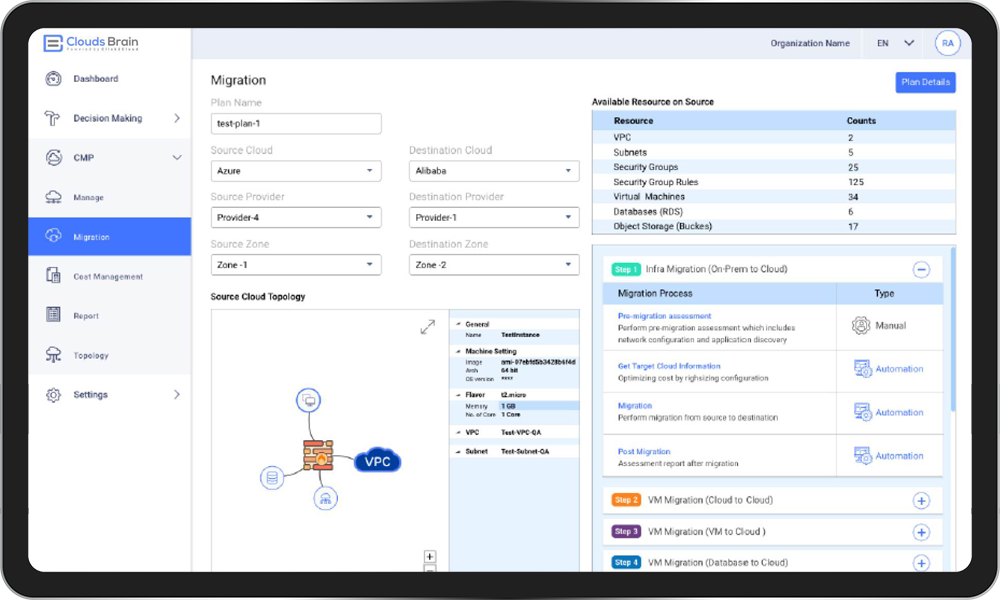
Task: Open the Destination Zone dropdown
Action: tap(494, 265)
